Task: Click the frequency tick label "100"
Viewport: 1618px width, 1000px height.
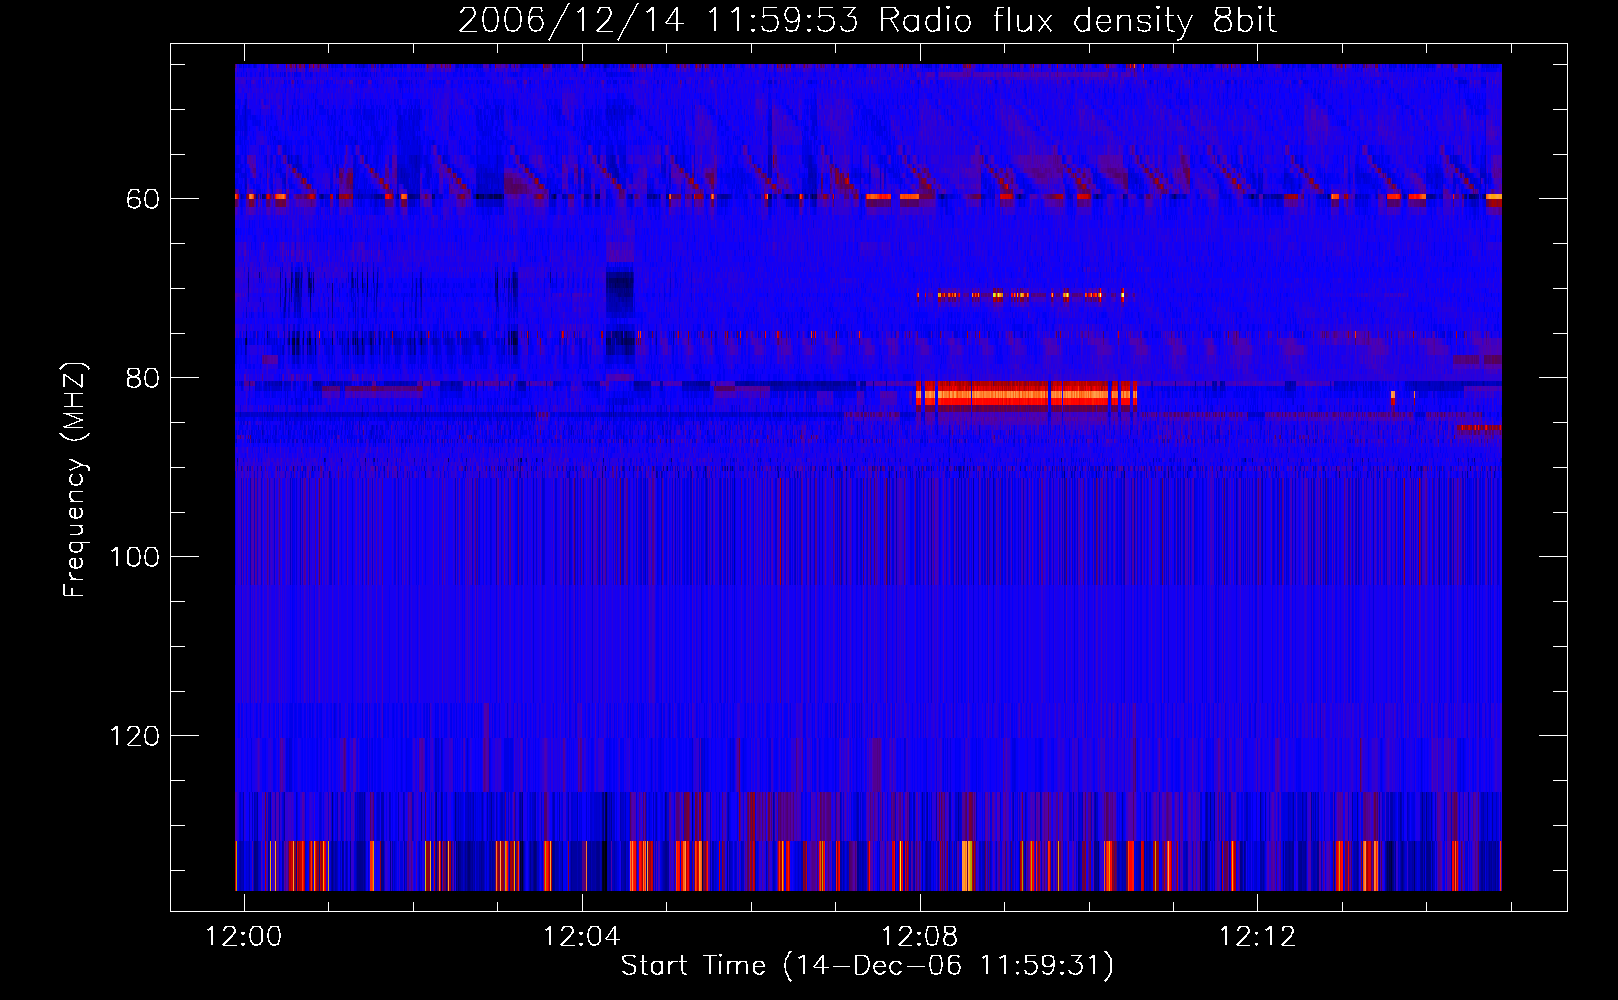Action: point(134,557)
